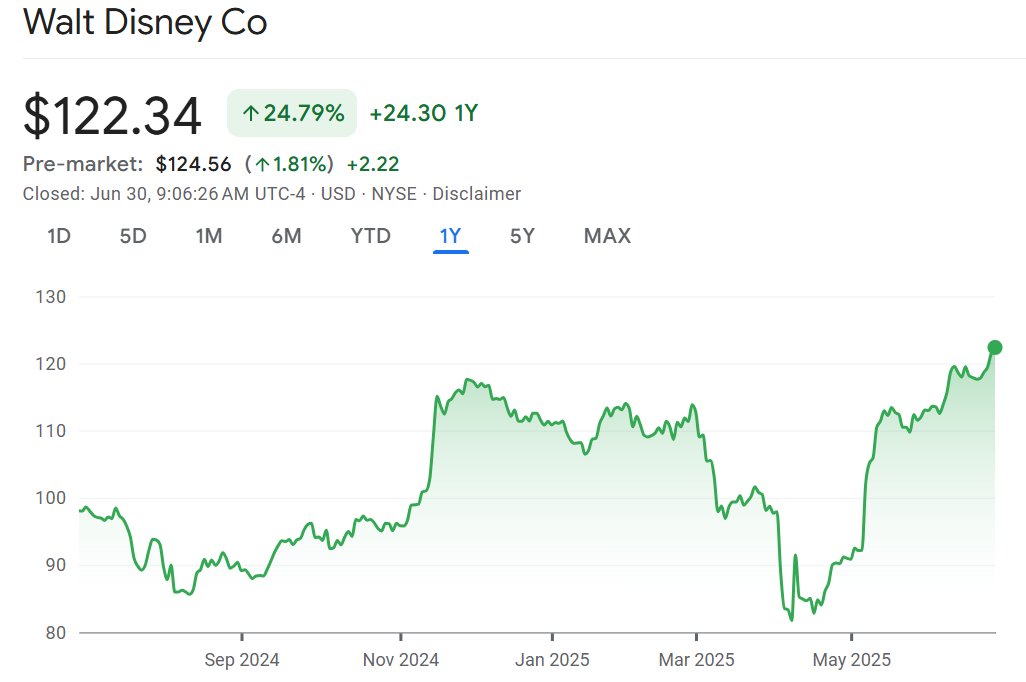Click the Jan 2025 axis label
Screen dimensions: 1026x682
(x=552, y=660)
